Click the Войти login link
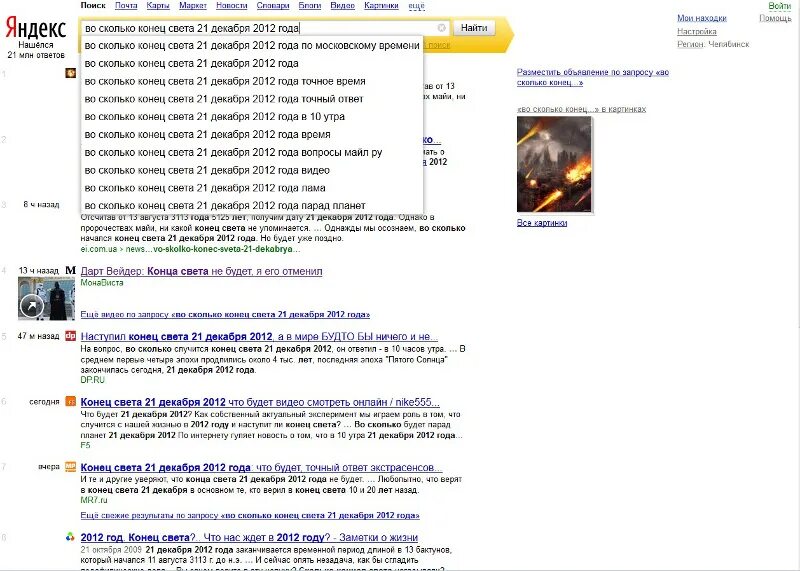 pos(780,6)
